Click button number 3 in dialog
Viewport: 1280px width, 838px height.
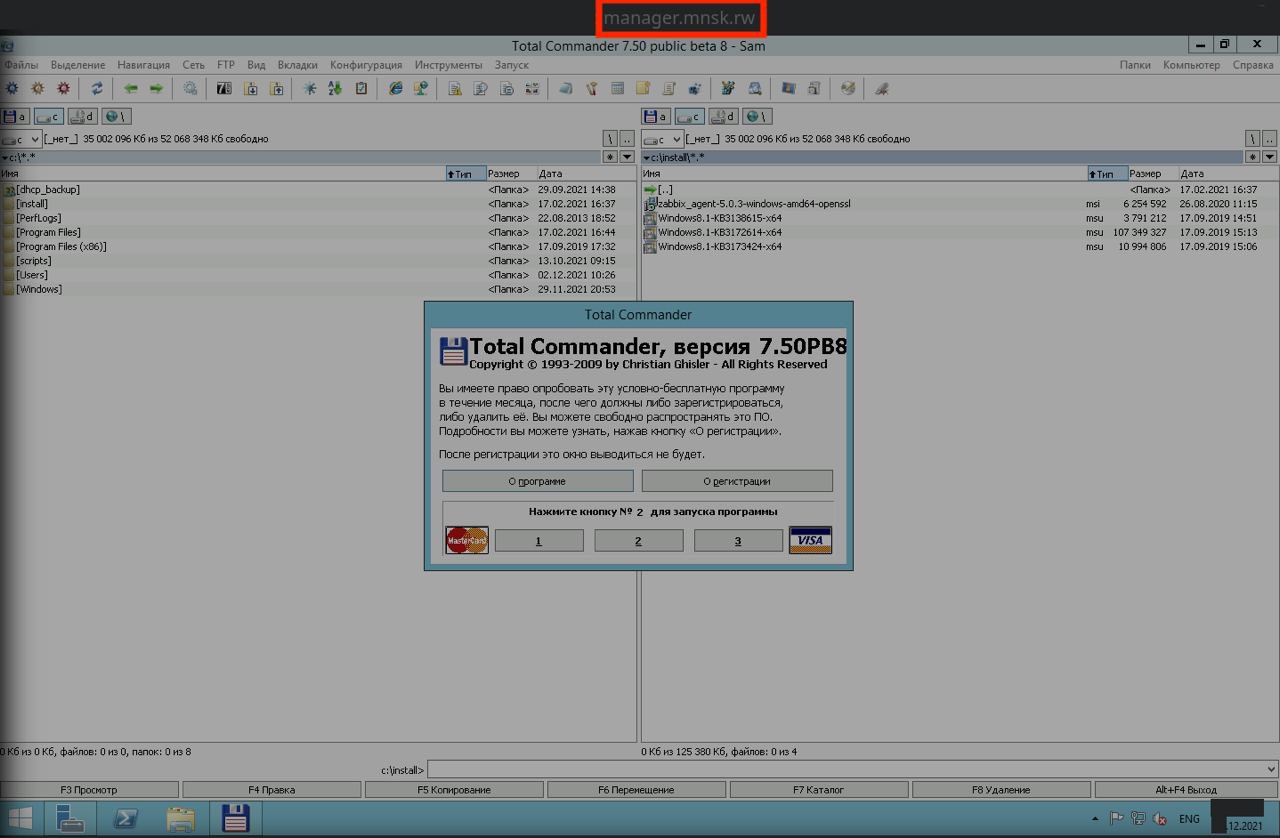click(738, 541)
